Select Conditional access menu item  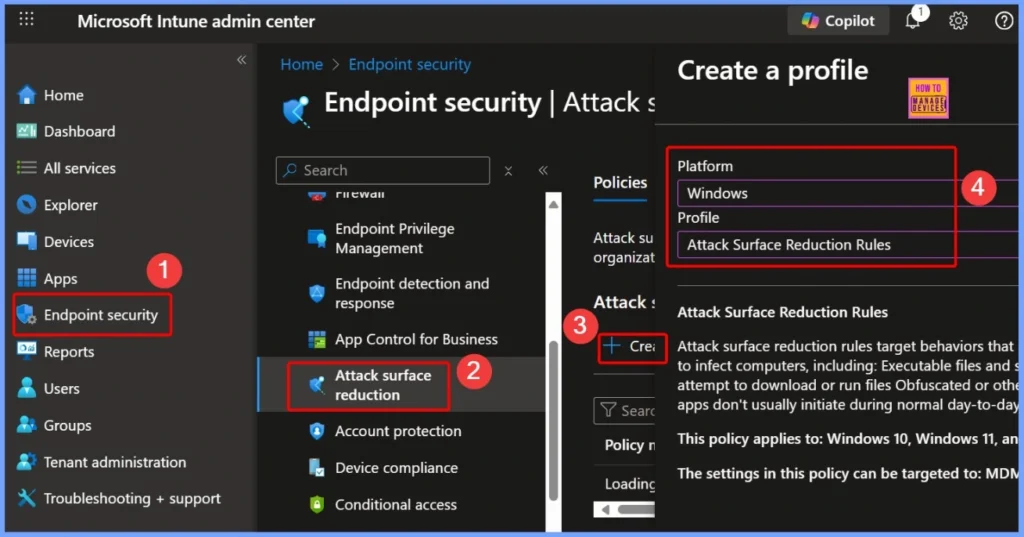pos(396,504)
